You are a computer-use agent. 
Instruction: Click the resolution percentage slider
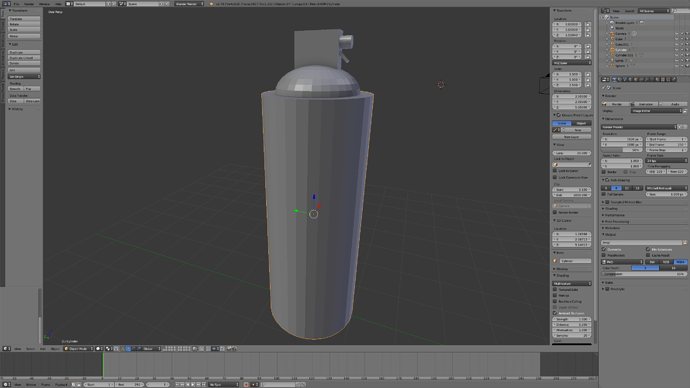point(622,150)
